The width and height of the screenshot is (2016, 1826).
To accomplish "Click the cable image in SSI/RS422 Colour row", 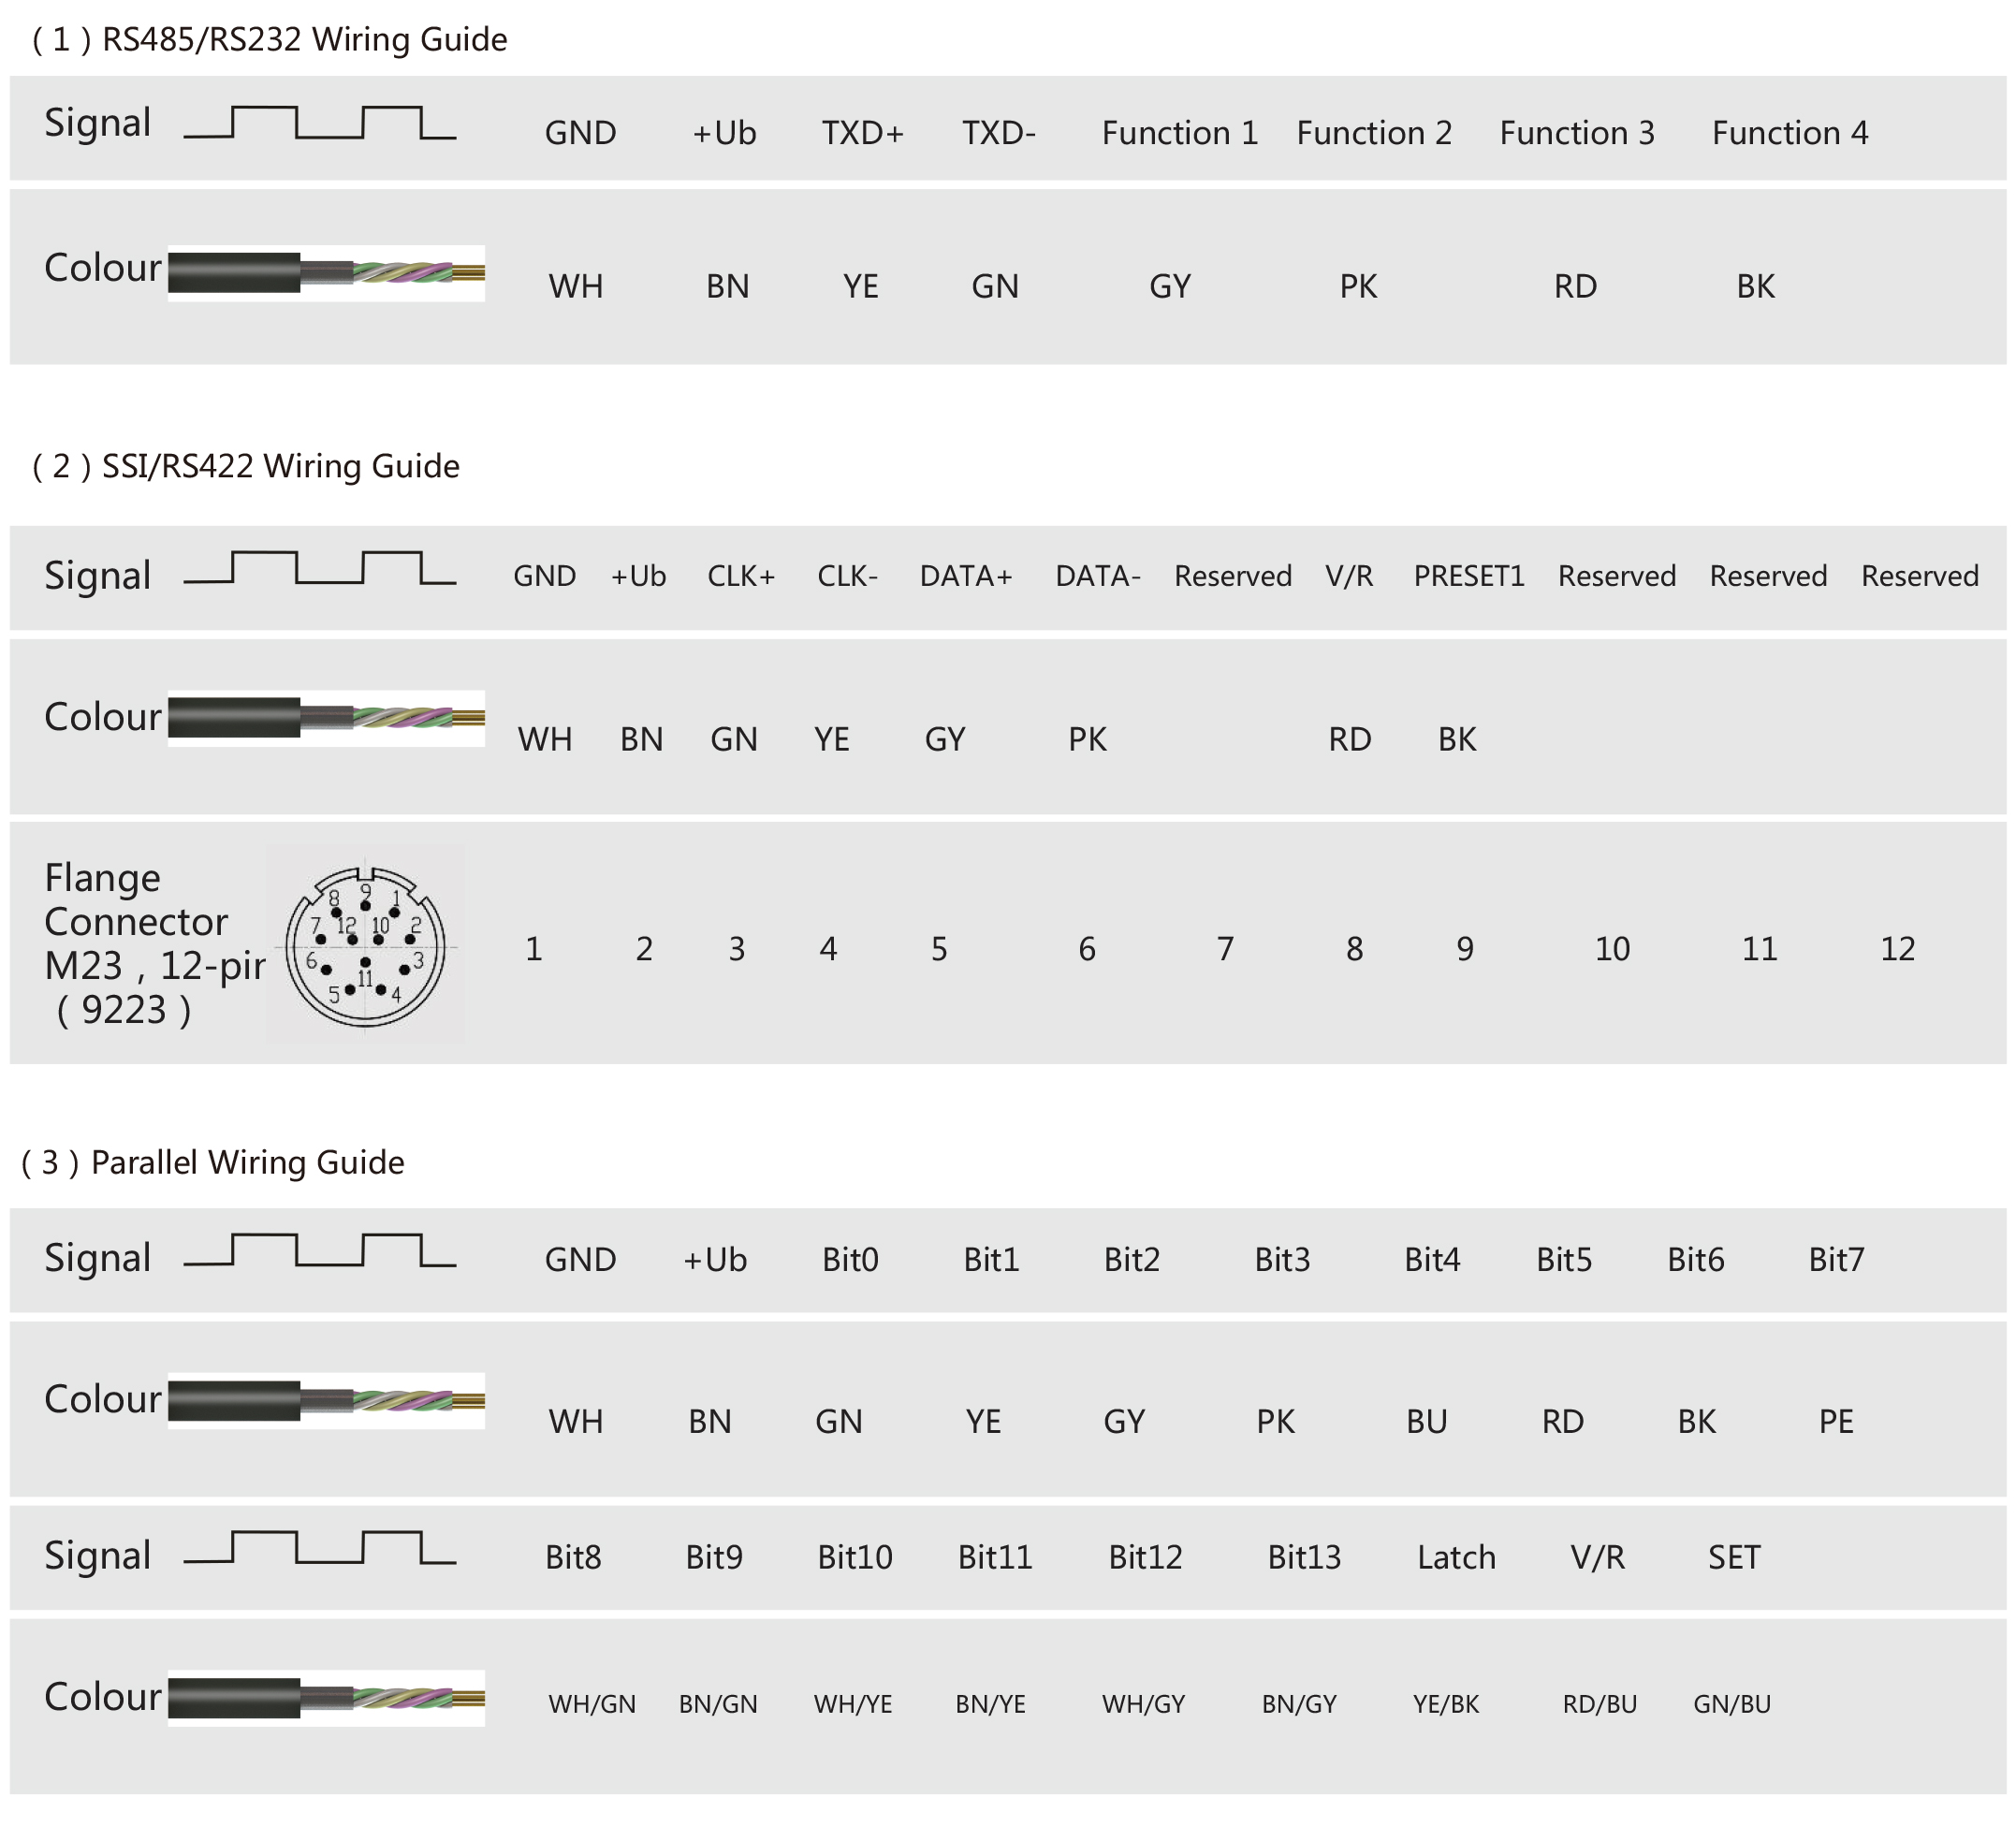I will pyautogui.click(x=326, y=718).
